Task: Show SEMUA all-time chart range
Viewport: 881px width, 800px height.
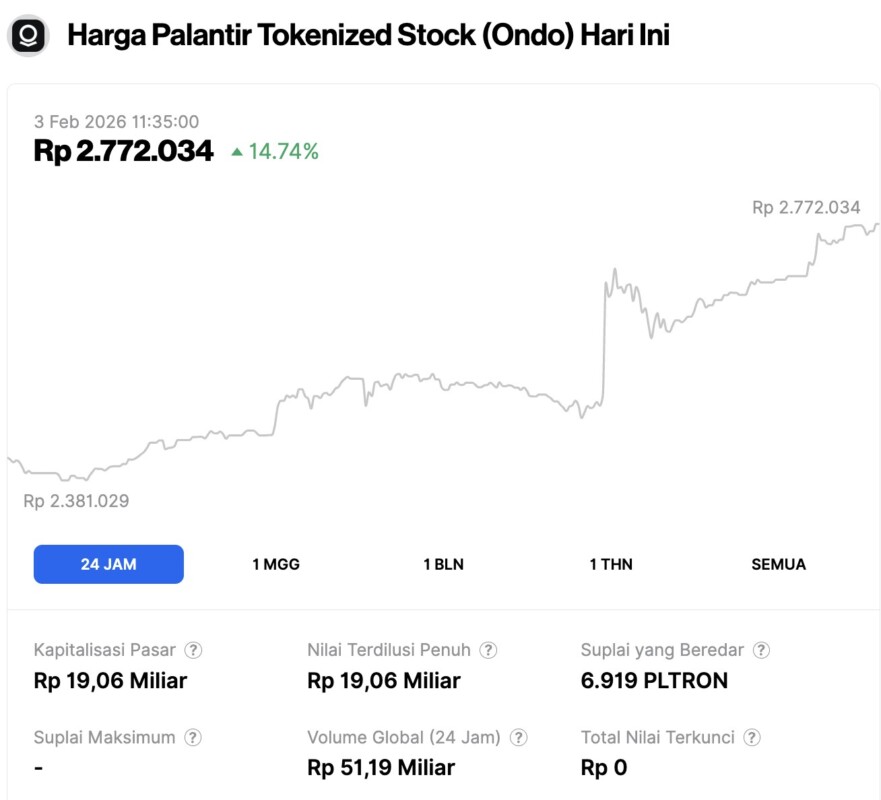Action: tap(778, 564)
